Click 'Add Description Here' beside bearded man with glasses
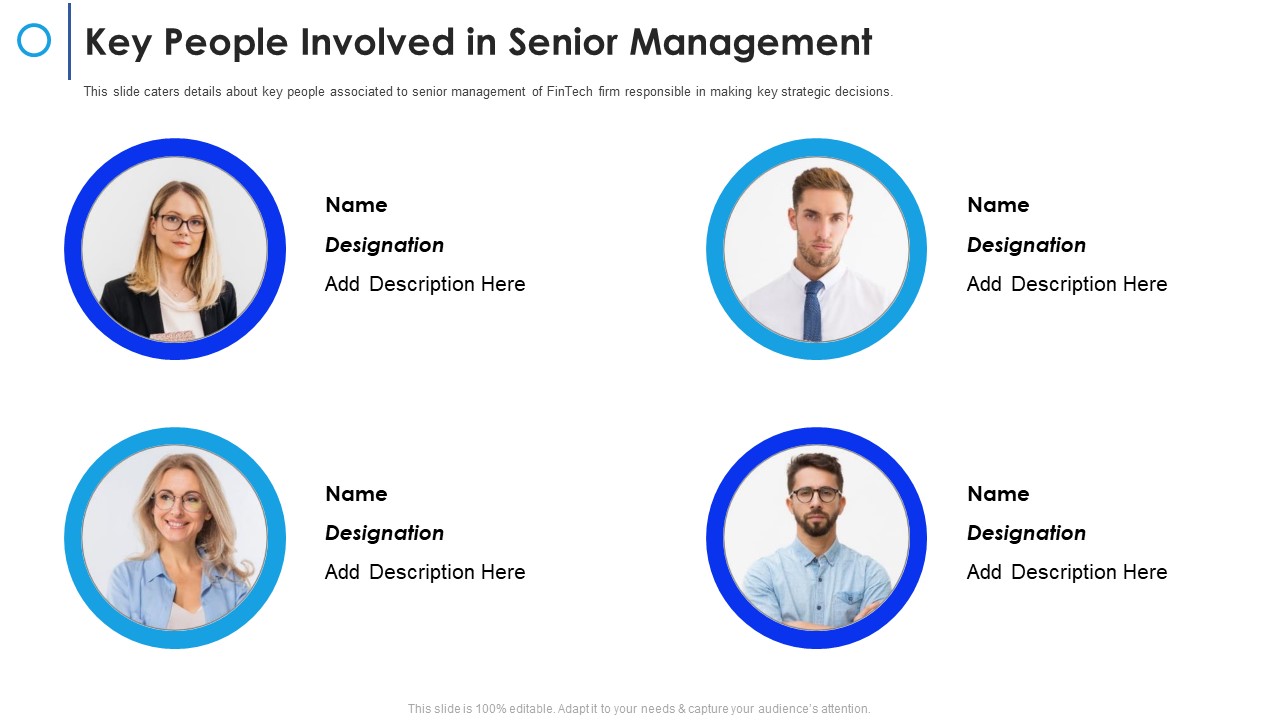The image size is (1280, 720). [x=1067, y=572]
